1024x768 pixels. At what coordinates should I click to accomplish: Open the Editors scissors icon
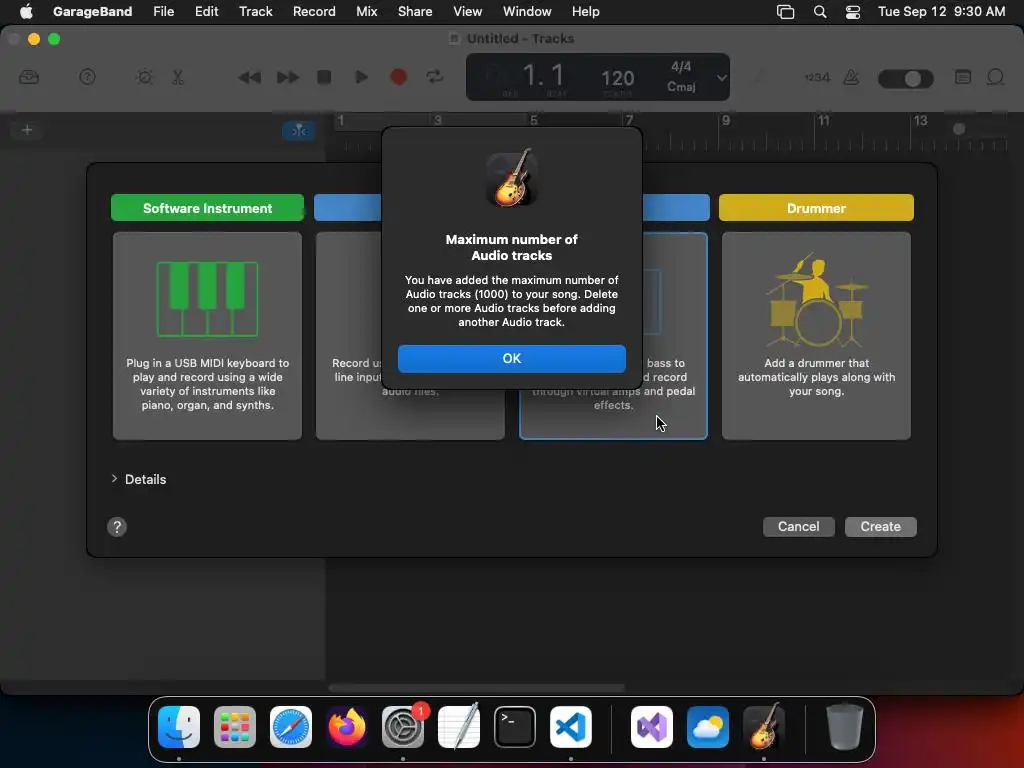(178, 77)
